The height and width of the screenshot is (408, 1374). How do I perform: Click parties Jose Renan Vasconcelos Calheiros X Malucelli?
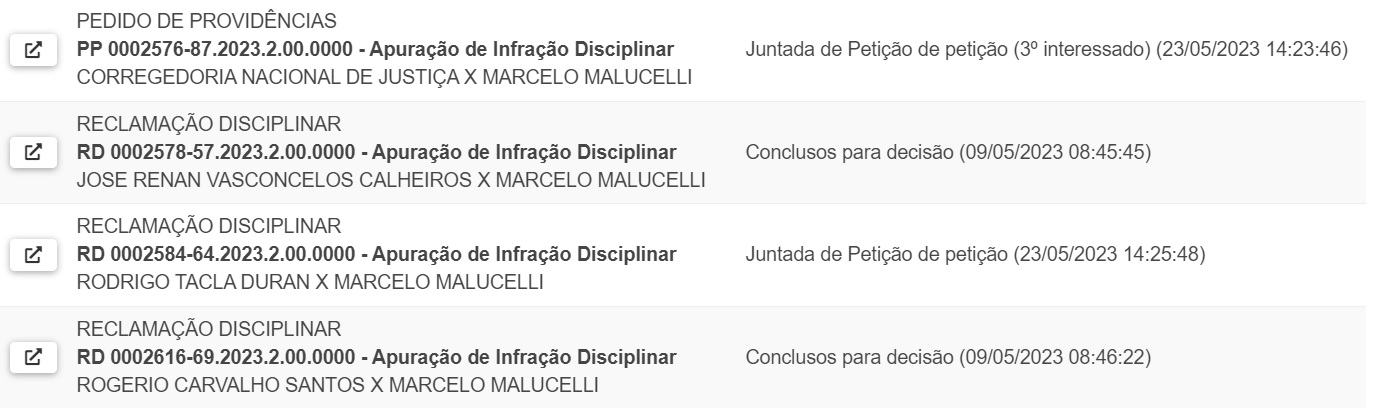coord(391,180)
